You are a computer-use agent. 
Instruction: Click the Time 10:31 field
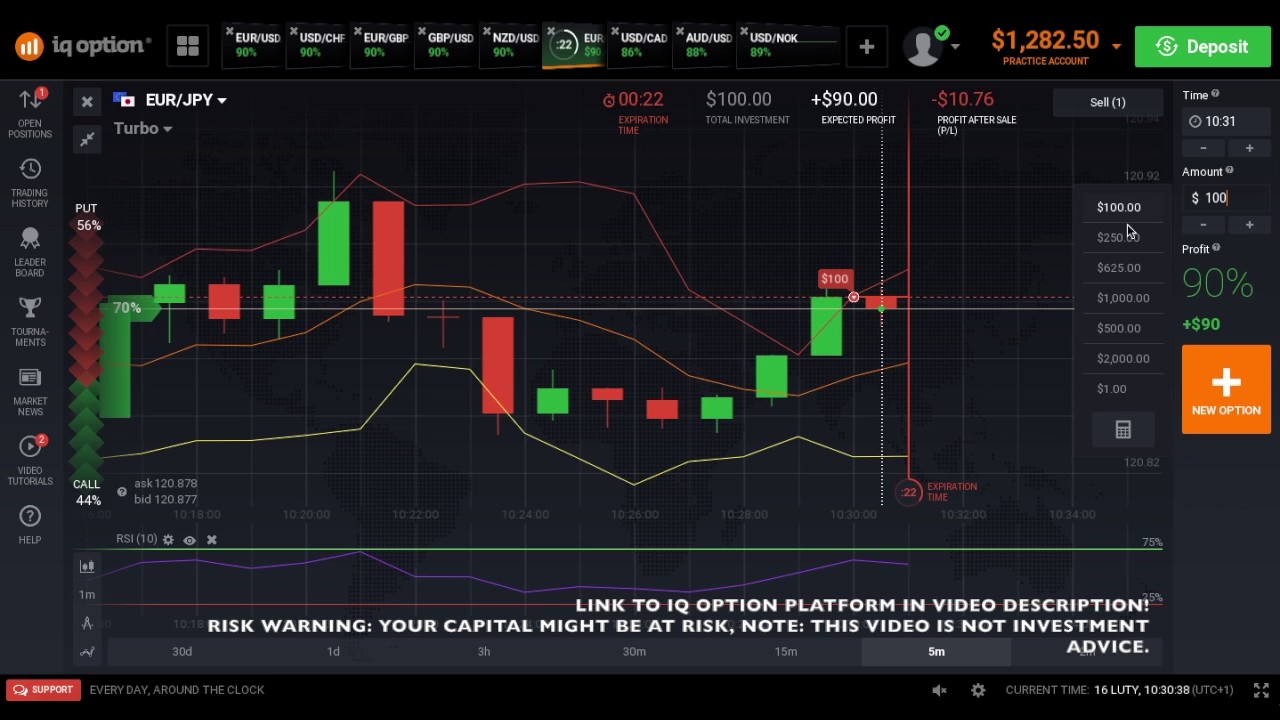click(1227, 121)
